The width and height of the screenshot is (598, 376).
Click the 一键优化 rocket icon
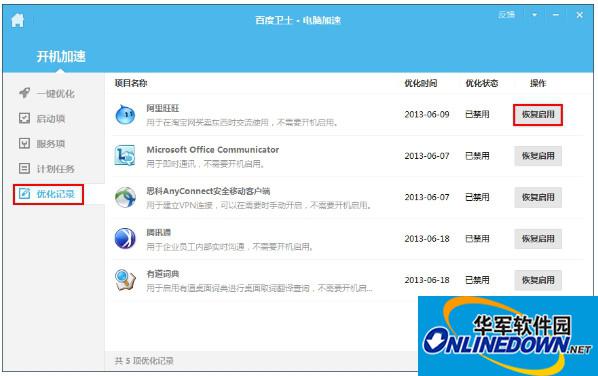pyautogui.click(x=24, y=92)
